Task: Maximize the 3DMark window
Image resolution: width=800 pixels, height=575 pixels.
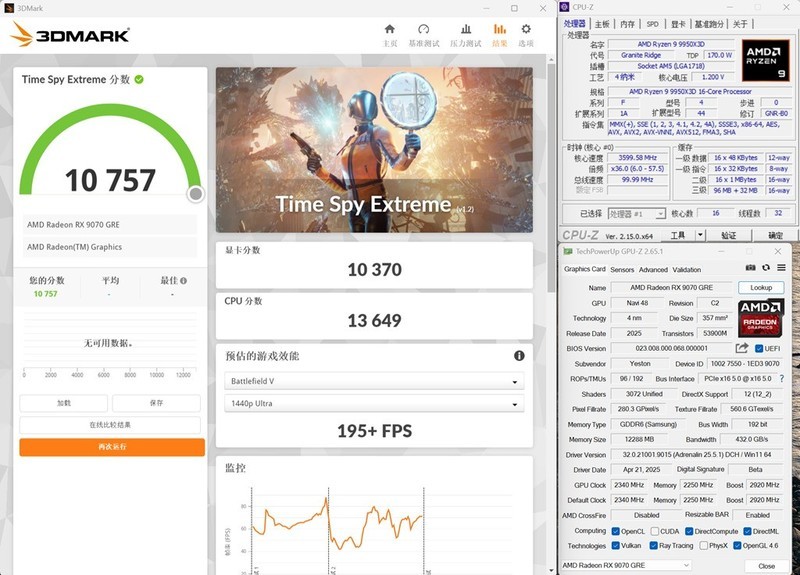Action: [514, 8]
